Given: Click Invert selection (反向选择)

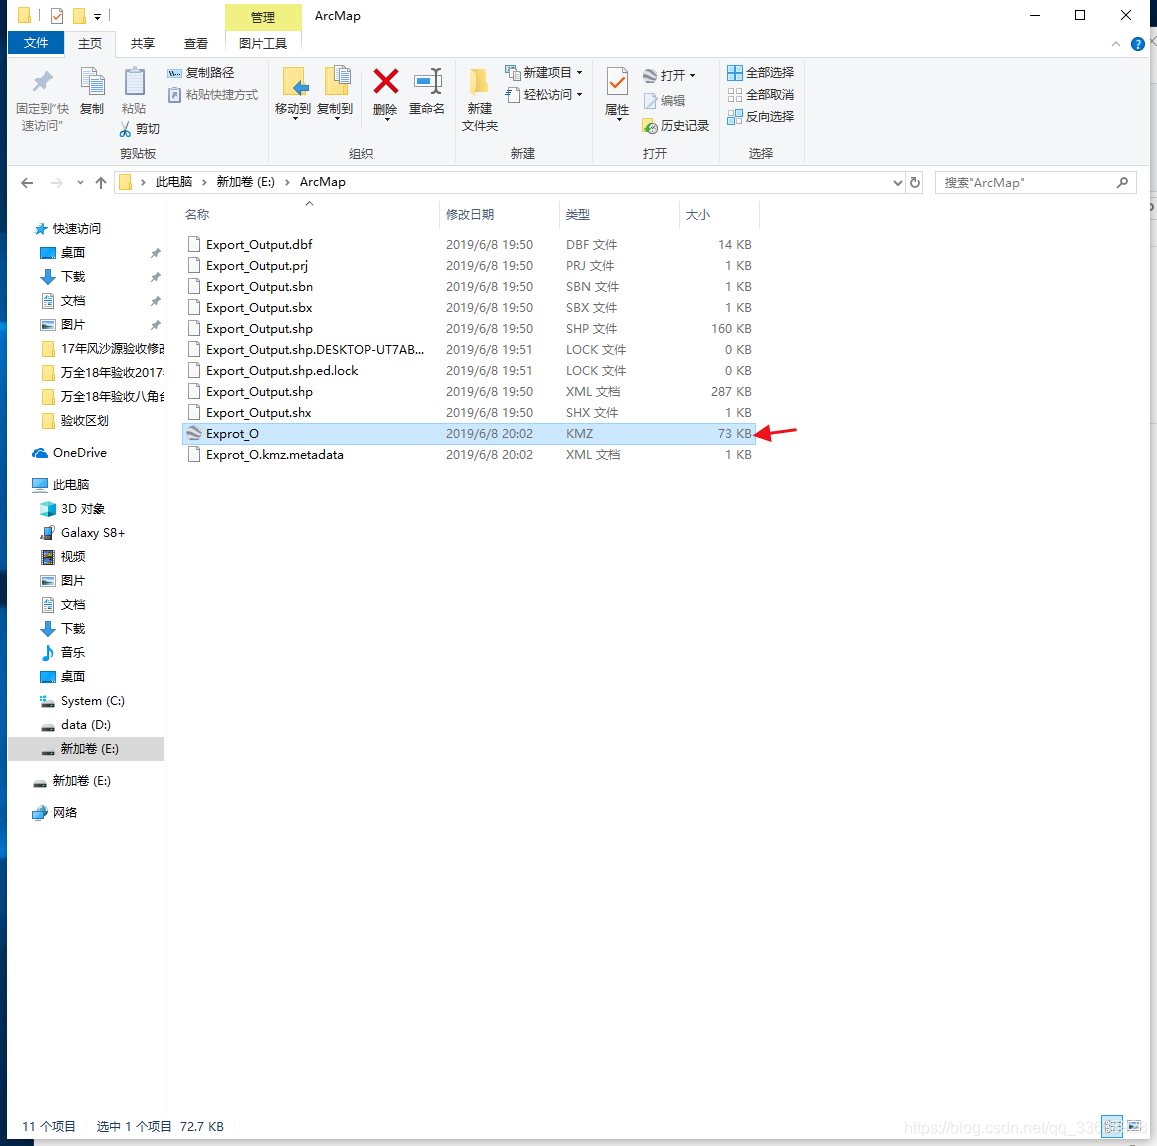Looking at the screenshot, I should click(761, 117).
